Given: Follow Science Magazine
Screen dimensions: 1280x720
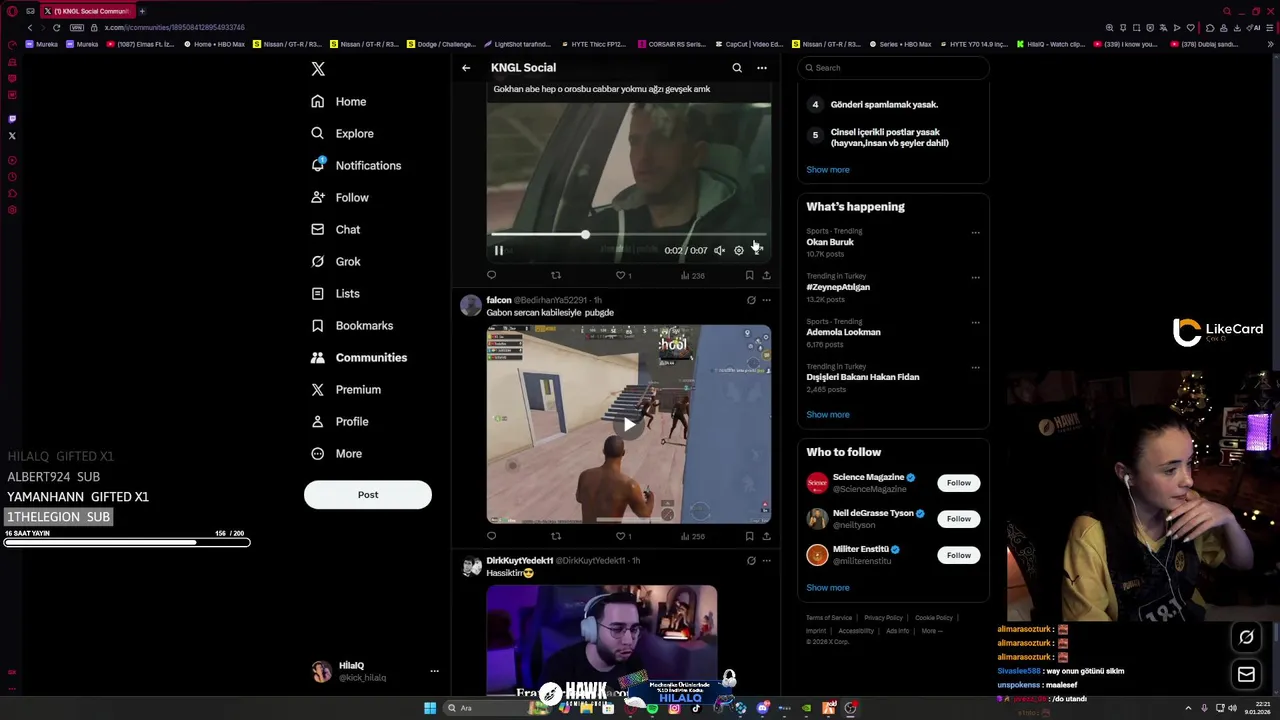Looking at the screenshot, I should (959, 483).
